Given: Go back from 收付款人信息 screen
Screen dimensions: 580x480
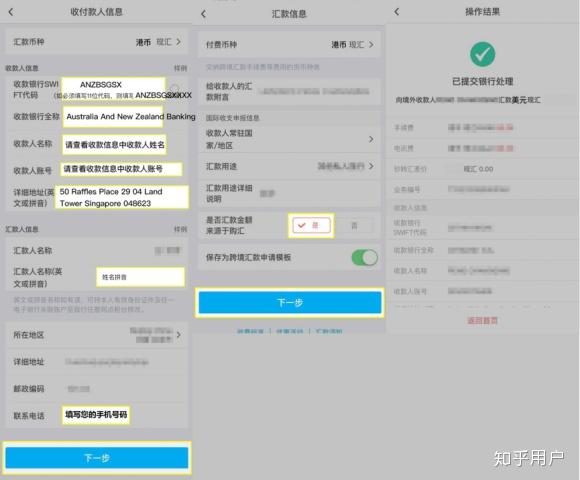Looking at the screenshot, I should point(11,12).
